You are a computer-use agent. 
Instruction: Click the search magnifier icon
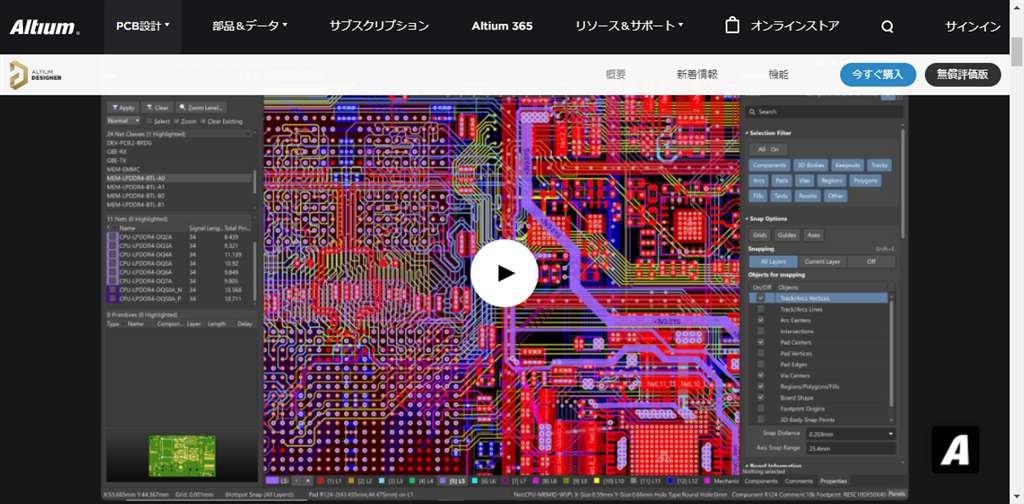887,27
